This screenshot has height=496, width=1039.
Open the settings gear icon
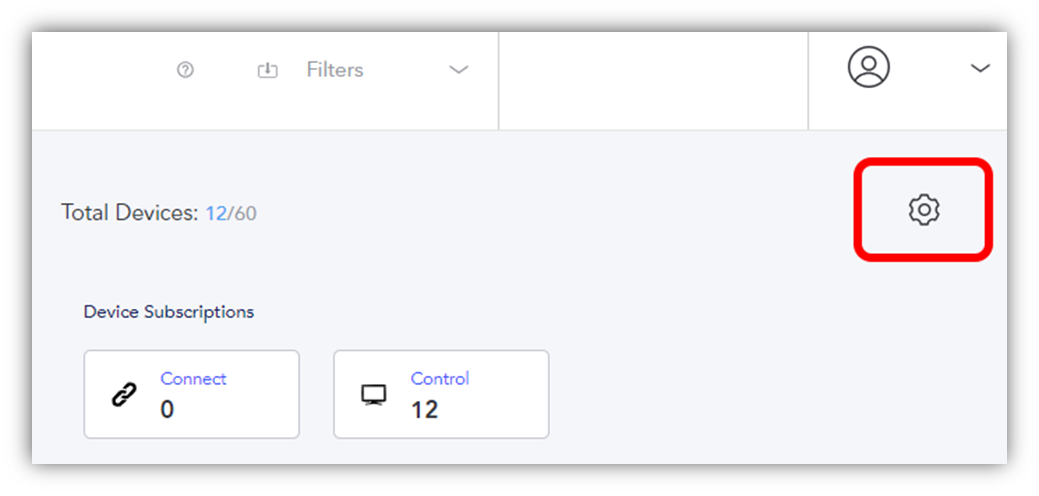924,210
